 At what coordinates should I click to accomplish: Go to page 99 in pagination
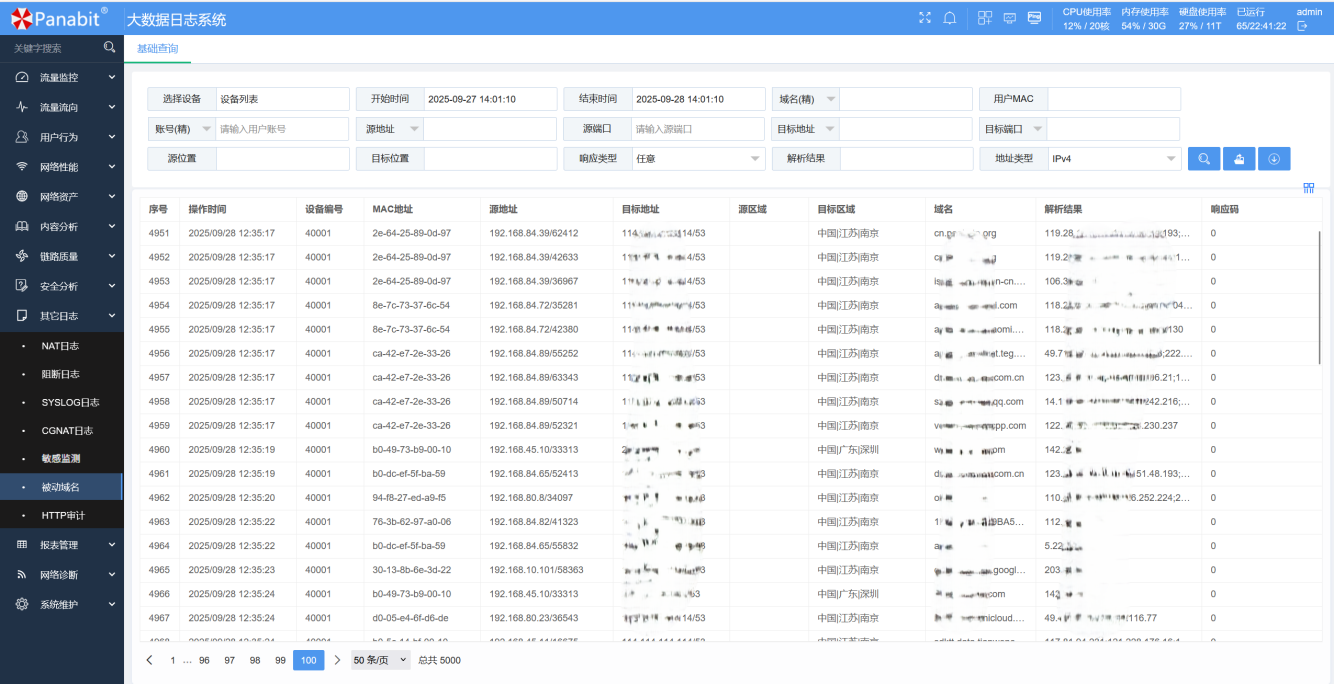coord(281,660)
